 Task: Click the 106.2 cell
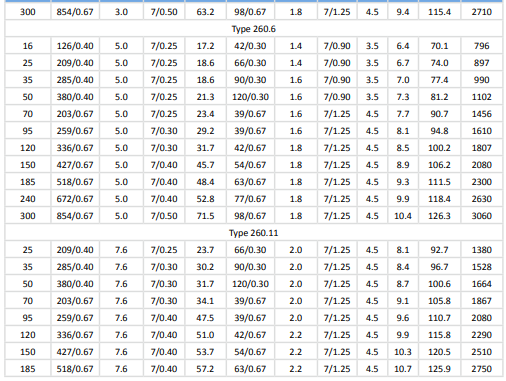(439, 165)
